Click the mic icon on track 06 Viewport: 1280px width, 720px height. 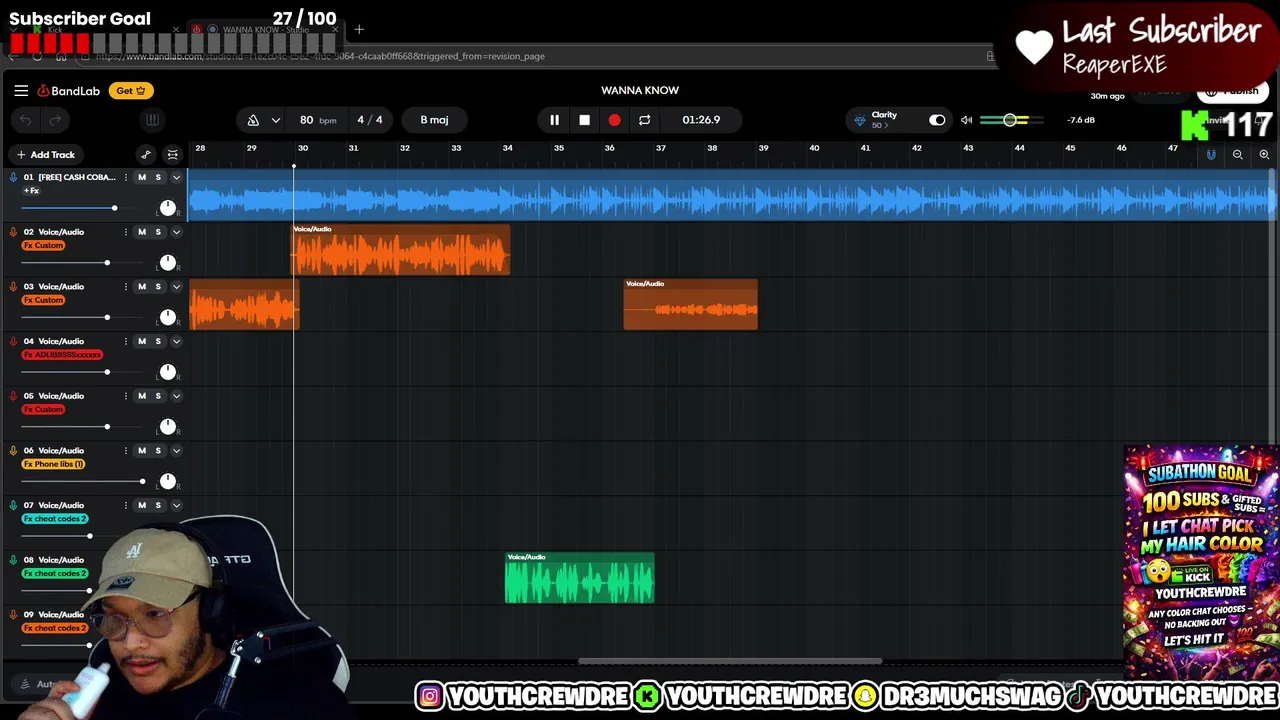point(13,451)
